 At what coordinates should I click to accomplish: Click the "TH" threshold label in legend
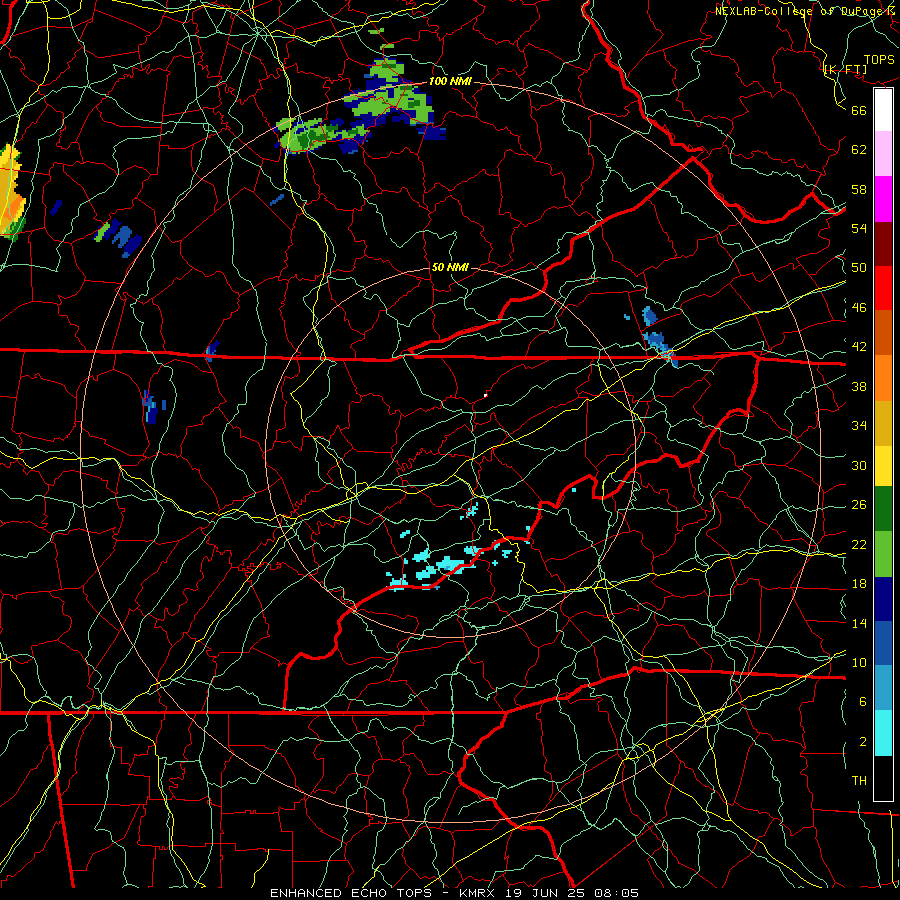[x=859, y=781]
